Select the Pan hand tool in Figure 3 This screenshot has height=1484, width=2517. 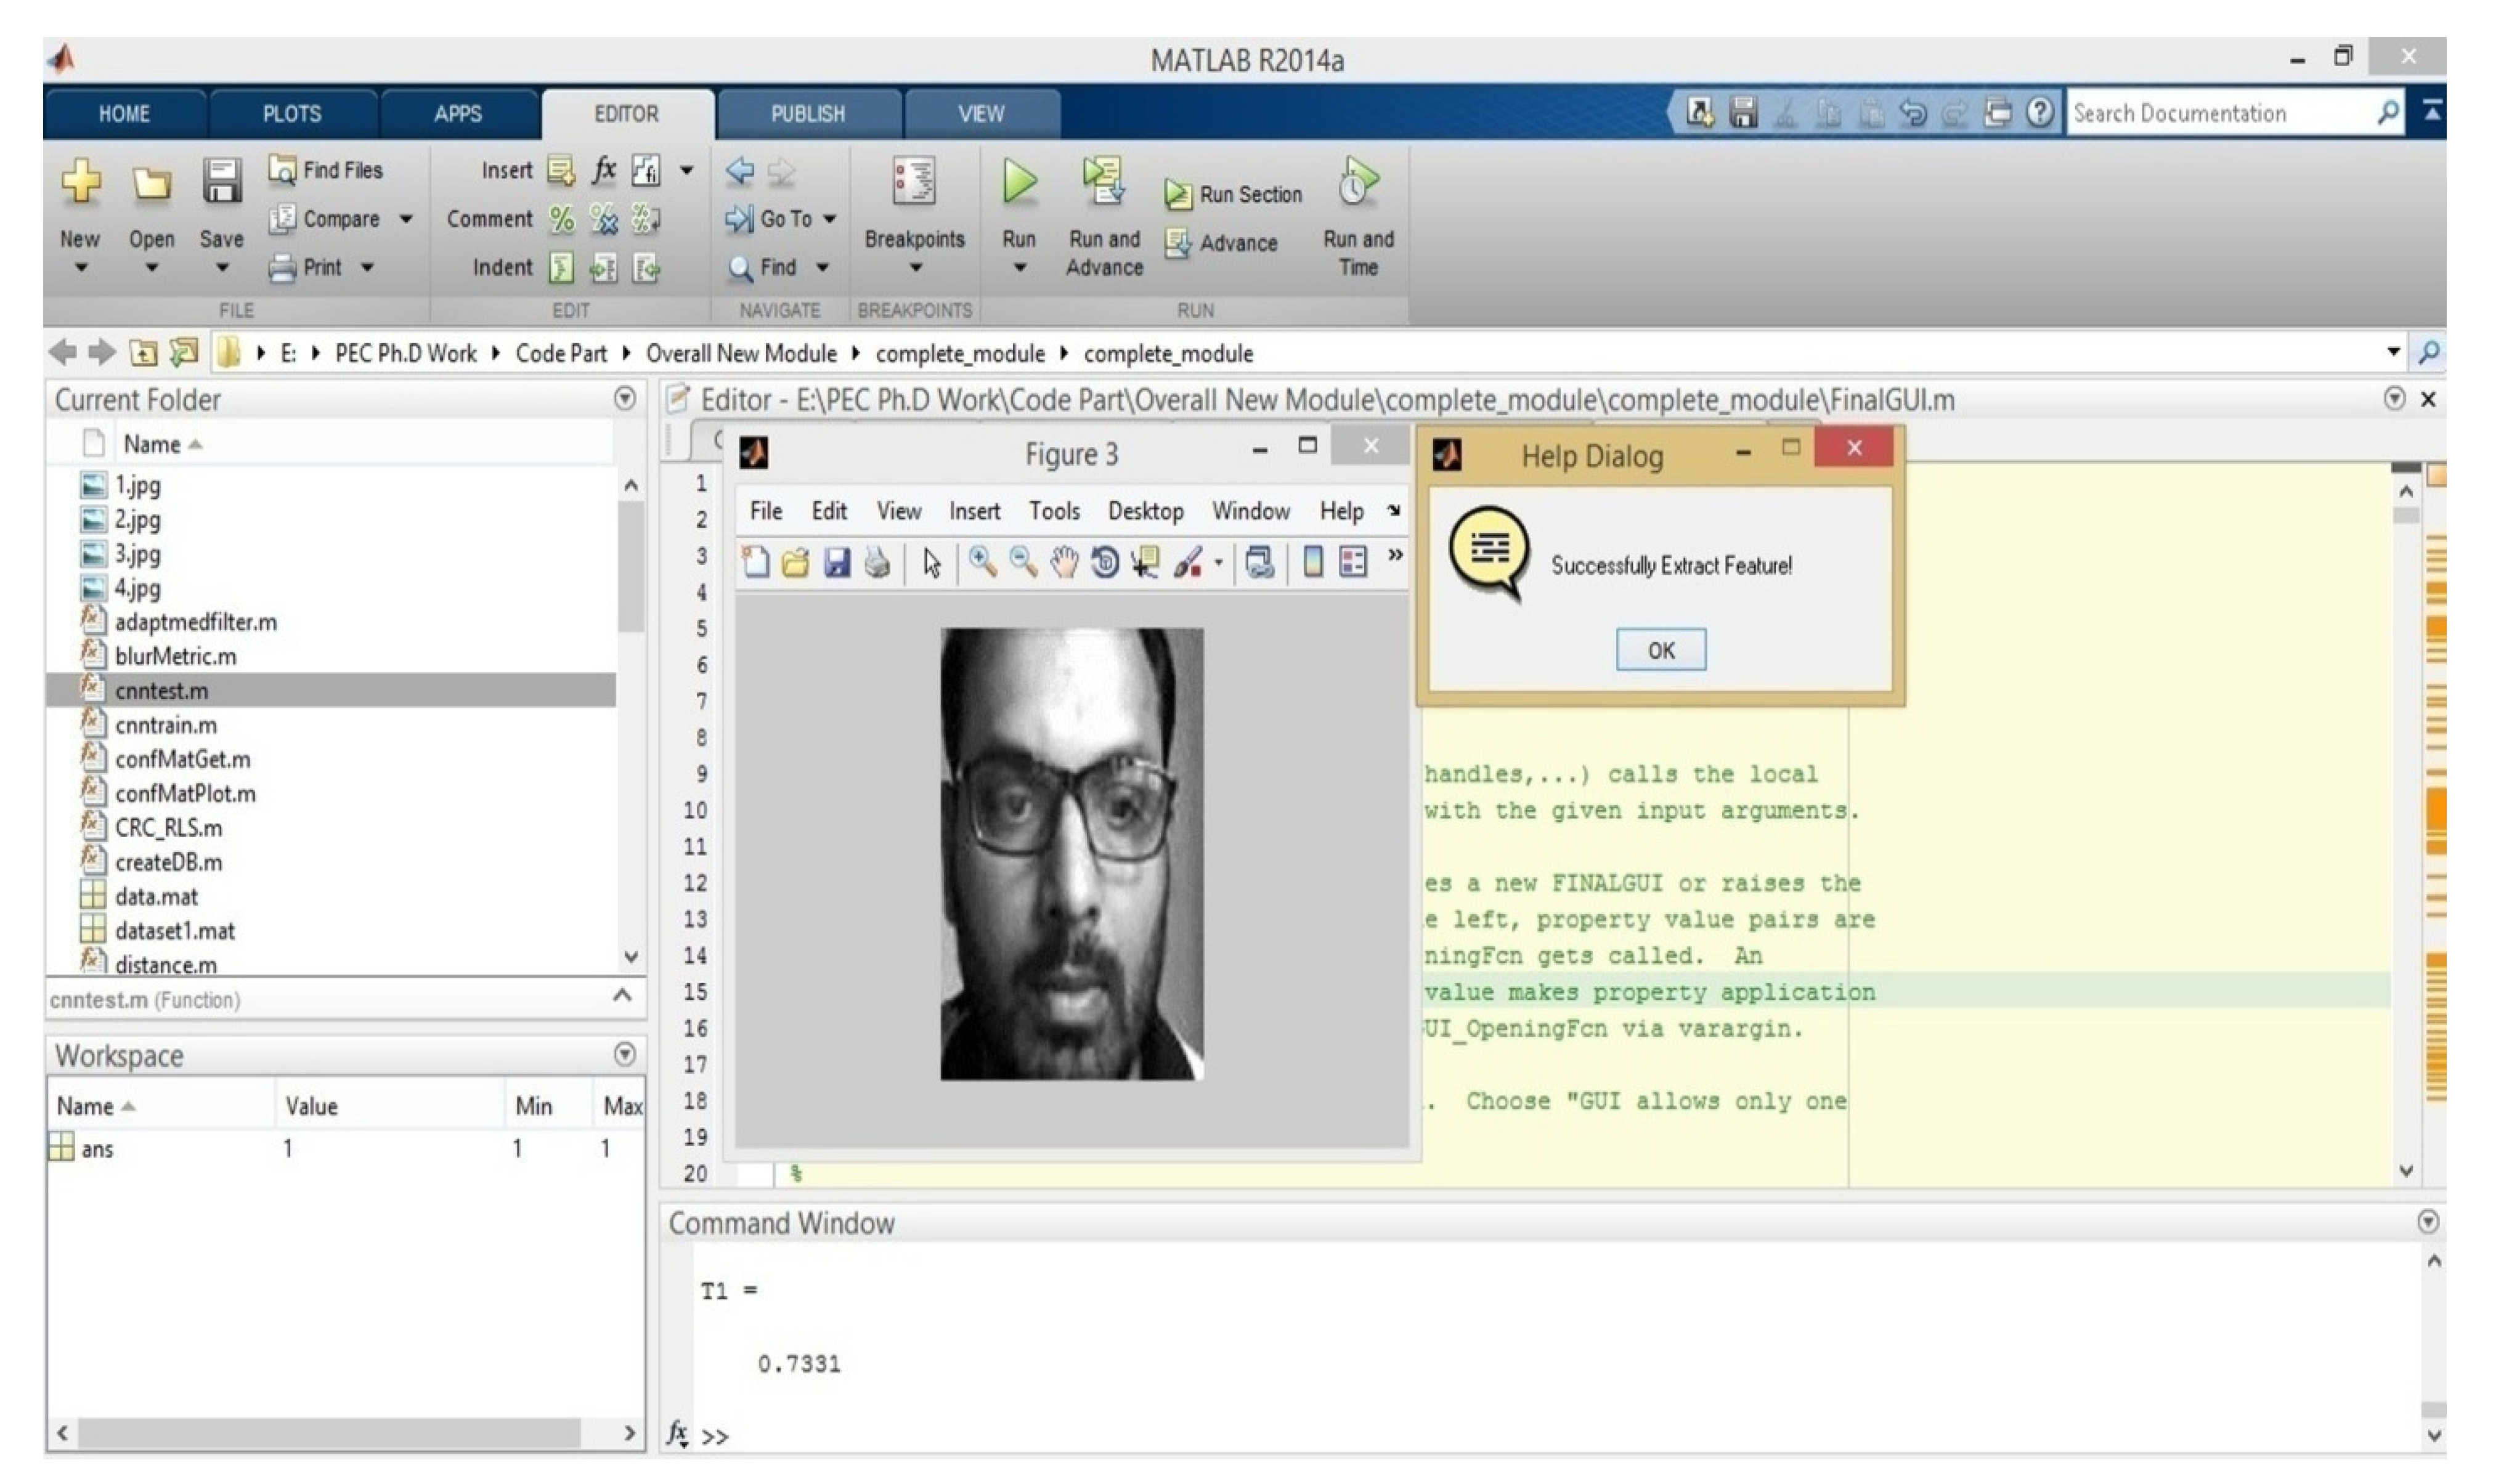(1064, 563)
